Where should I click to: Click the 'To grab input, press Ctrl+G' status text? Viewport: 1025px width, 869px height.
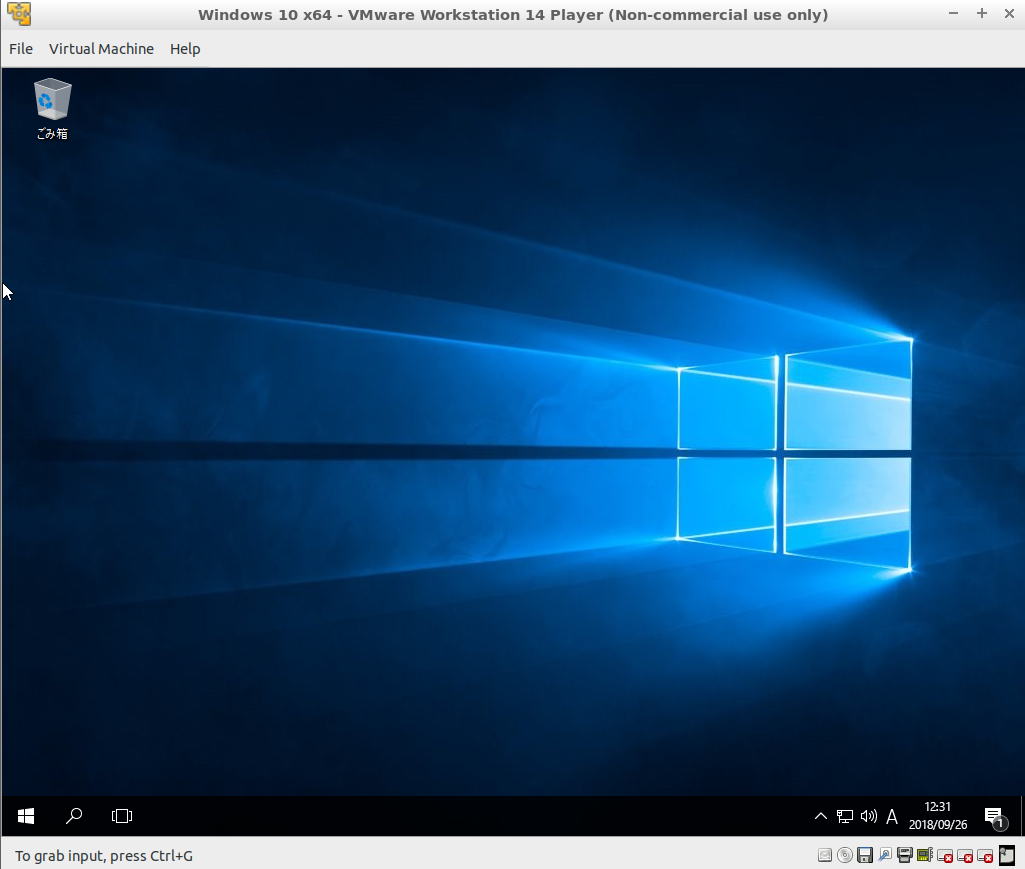pos(104,856)
